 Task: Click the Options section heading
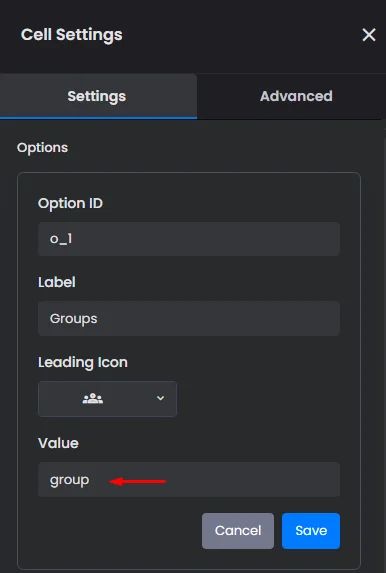click(x=42, y=148)
